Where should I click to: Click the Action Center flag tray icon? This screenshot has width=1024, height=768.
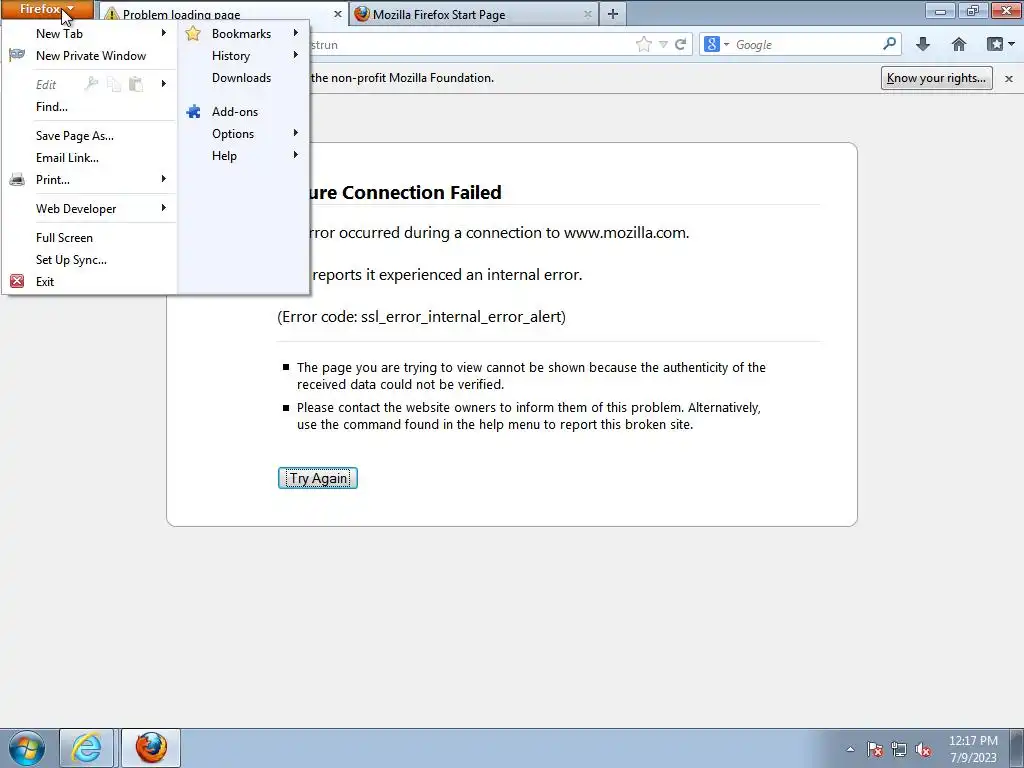[875, 749]
